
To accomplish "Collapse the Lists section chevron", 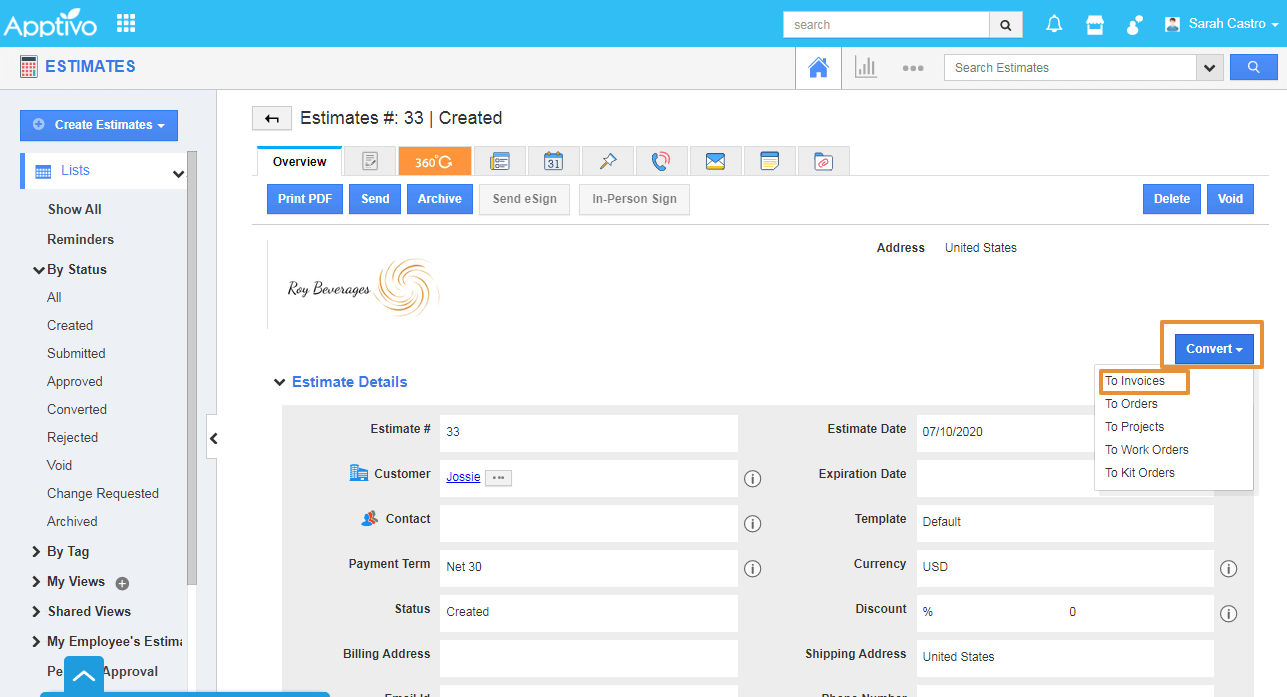I will tap(178, 174).
